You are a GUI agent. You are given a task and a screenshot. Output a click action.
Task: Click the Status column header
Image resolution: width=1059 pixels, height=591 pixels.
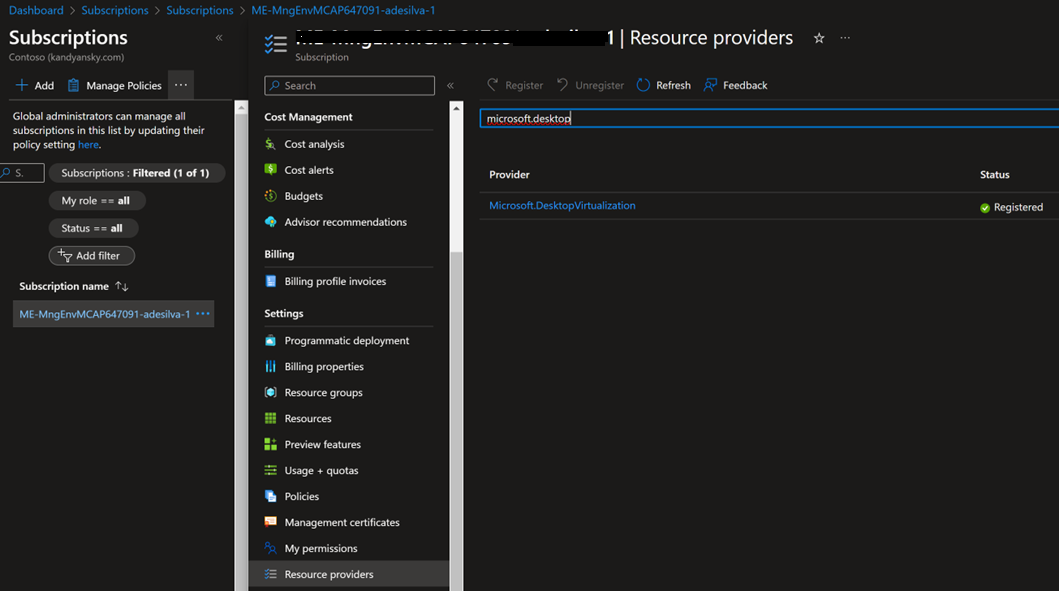click(x=994, y=174)
